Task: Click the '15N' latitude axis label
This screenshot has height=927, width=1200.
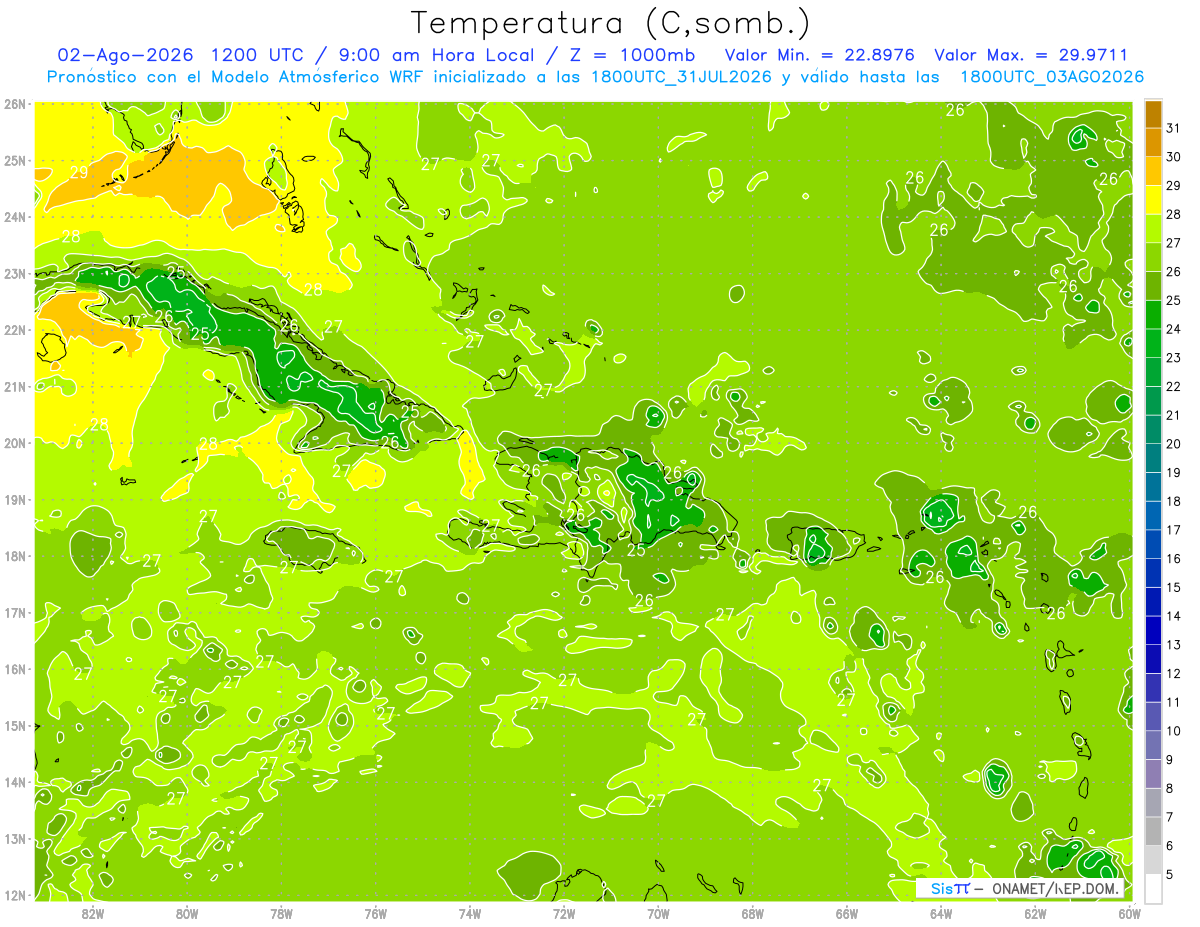Action: click(x=15, y=726)
